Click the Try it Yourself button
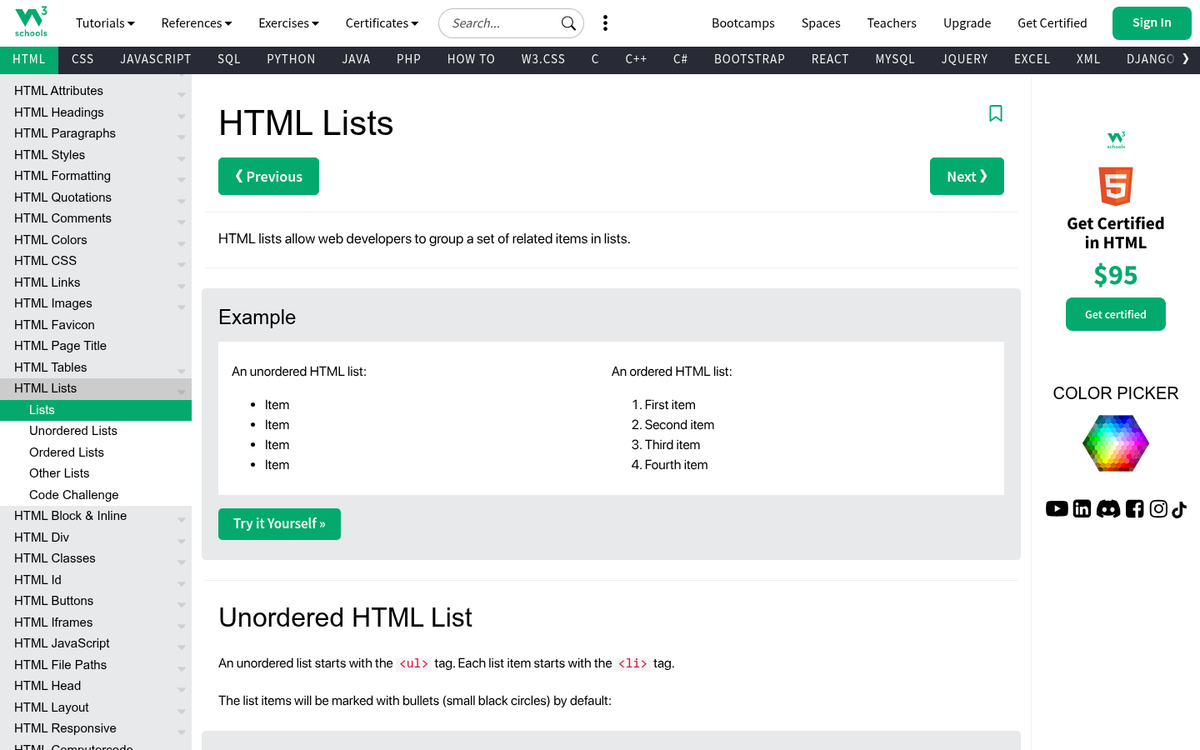Viewport: 1200px width, 750px height. pyautogui.click(x=279, y=523)
